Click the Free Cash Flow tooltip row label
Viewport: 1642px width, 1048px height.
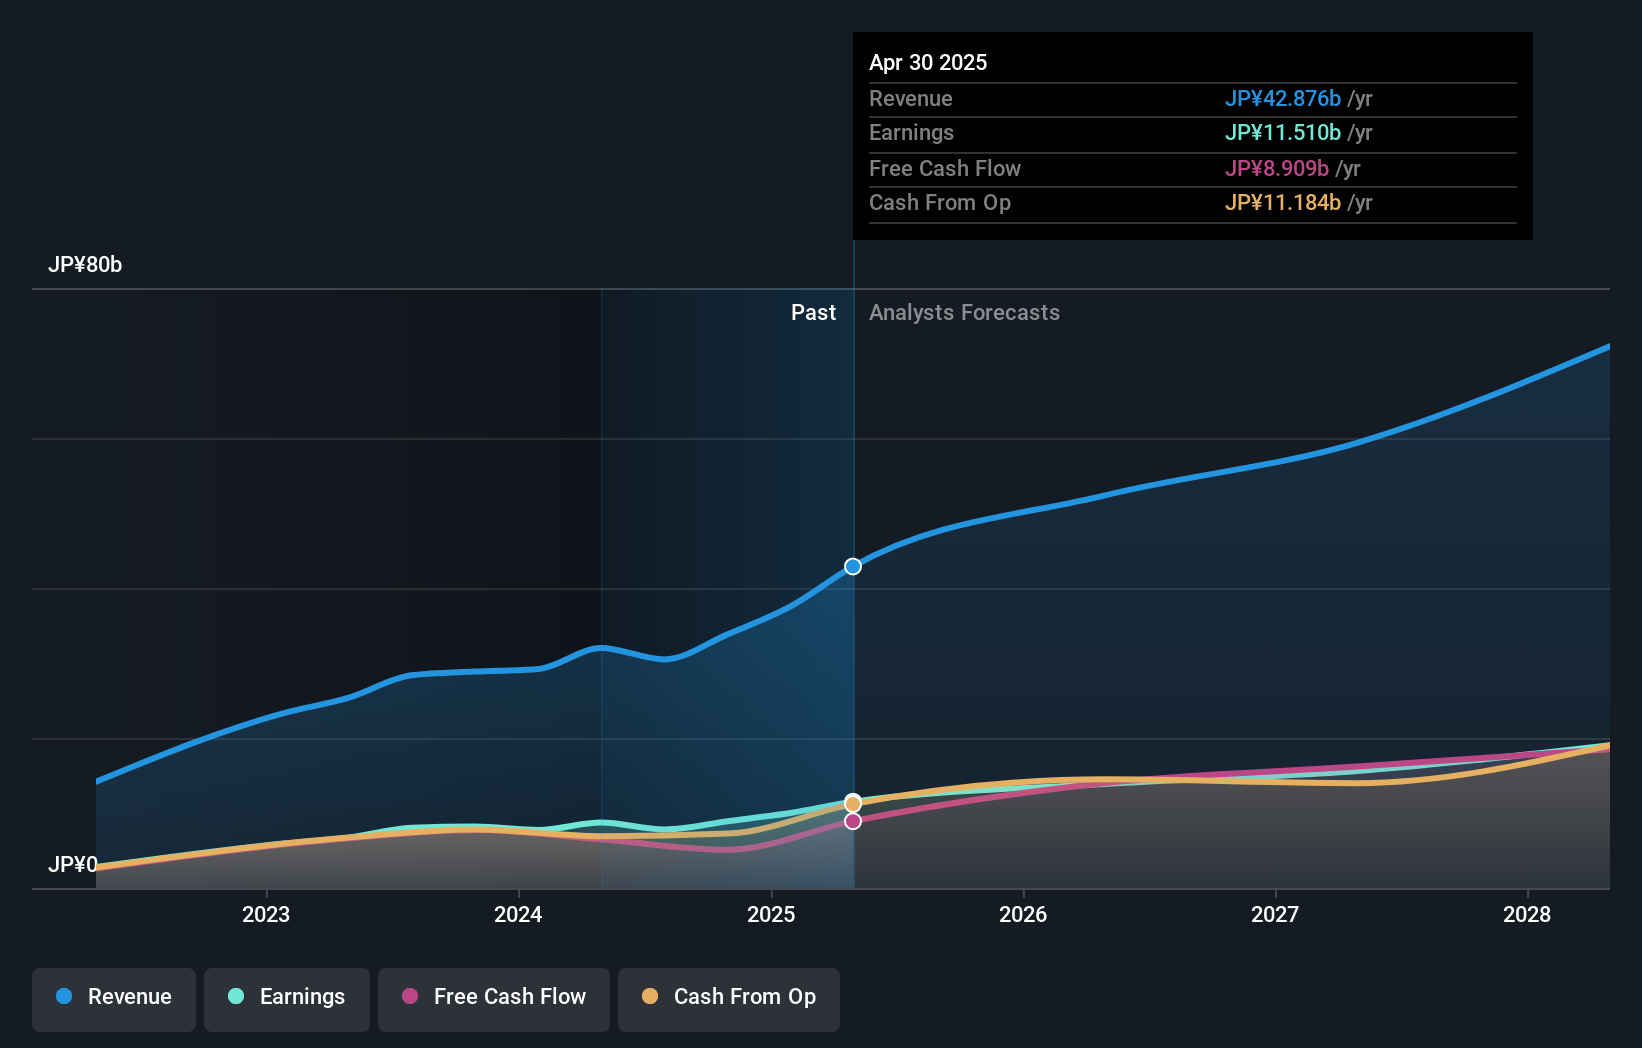tap(945, 169)
